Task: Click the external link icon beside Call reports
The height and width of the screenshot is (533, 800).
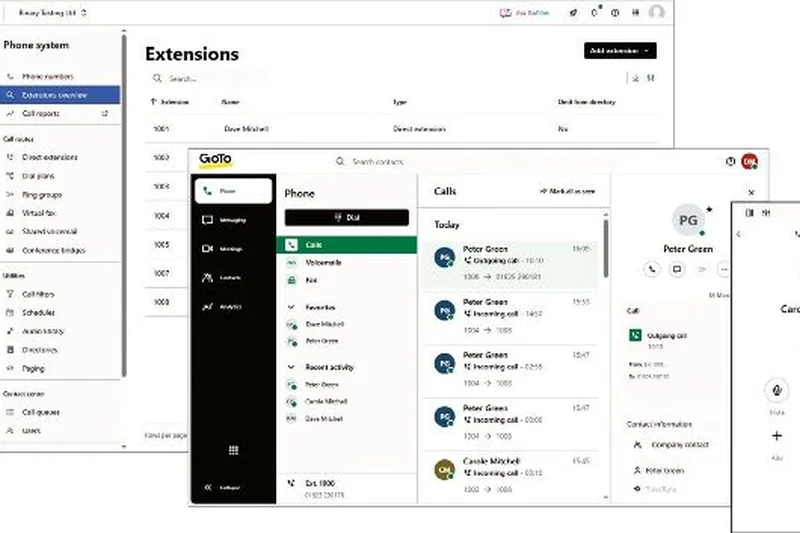Action: tap(105, 113)
